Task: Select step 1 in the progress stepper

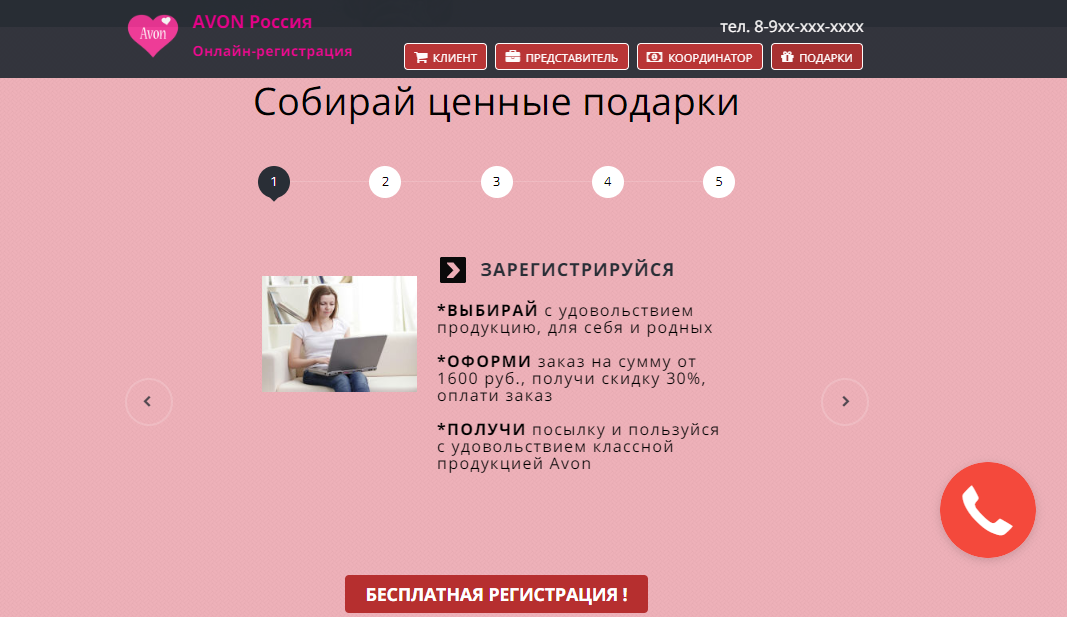Action: 274,182
